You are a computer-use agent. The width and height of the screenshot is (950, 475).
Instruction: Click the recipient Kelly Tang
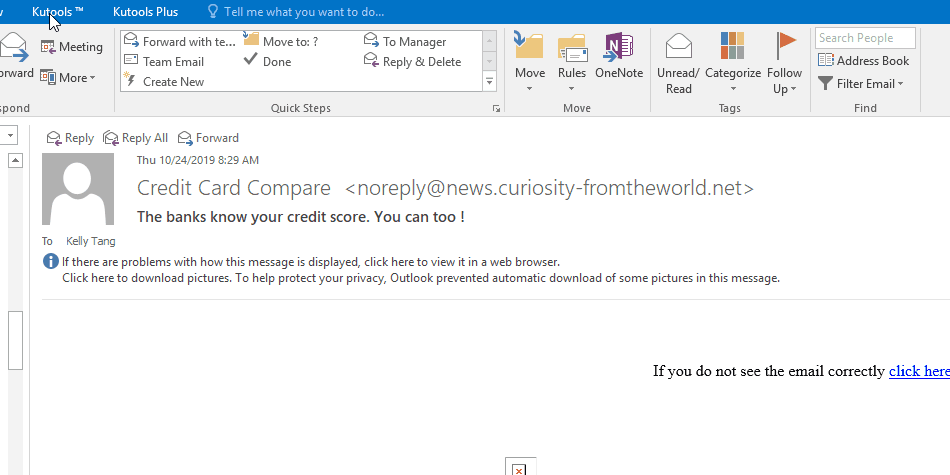click(90, 241)
